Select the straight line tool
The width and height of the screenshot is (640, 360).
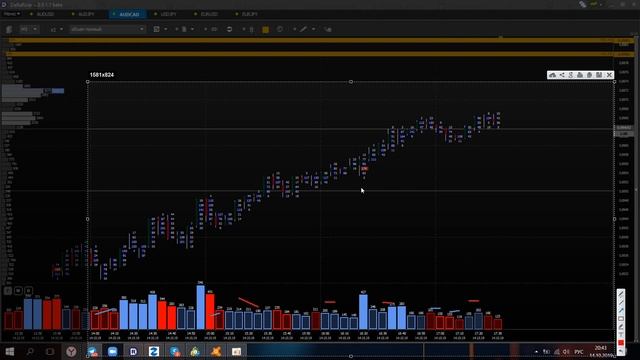pyautogui.click(x=621, y=302)
